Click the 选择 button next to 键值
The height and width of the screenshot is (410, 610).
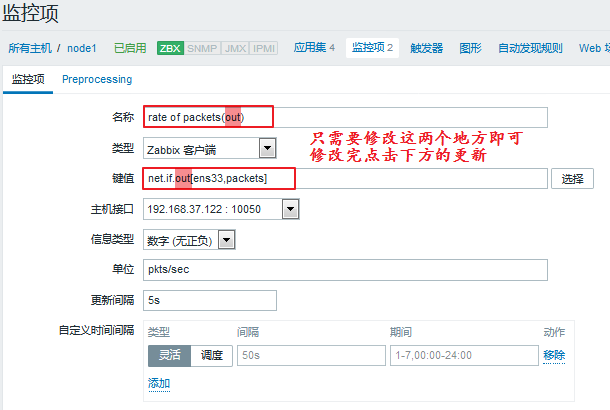click(572, 179)
